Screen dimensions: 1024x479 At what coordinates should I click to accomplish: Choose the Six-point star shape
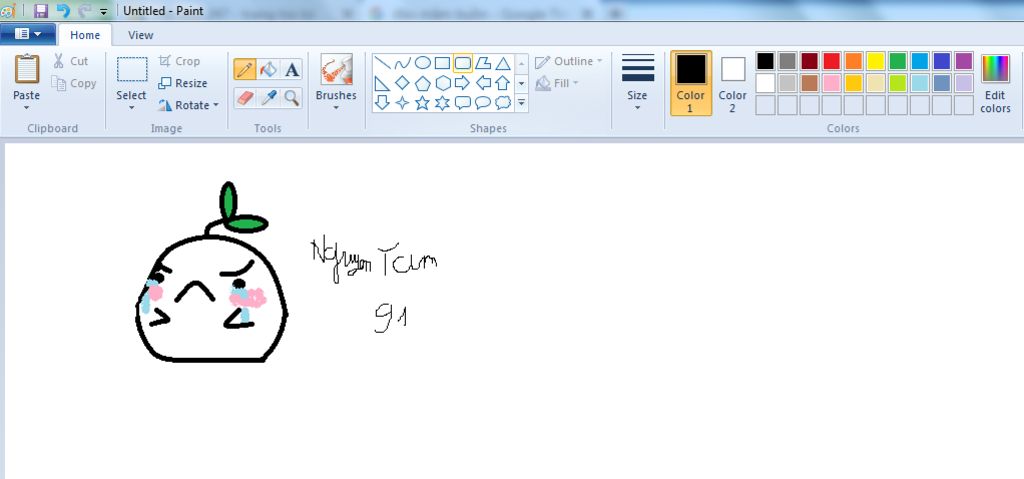point(443,103)
